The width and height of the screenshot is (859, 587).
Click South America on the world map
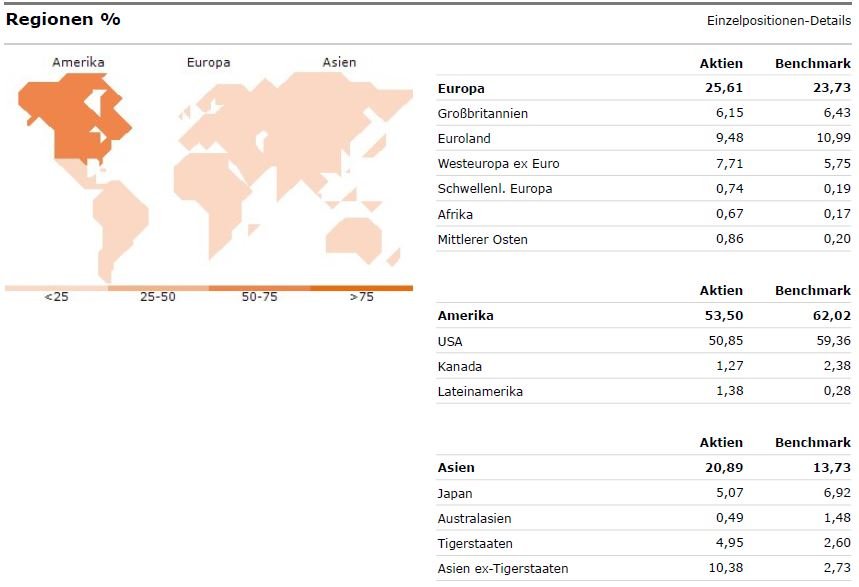click(118, 225)
